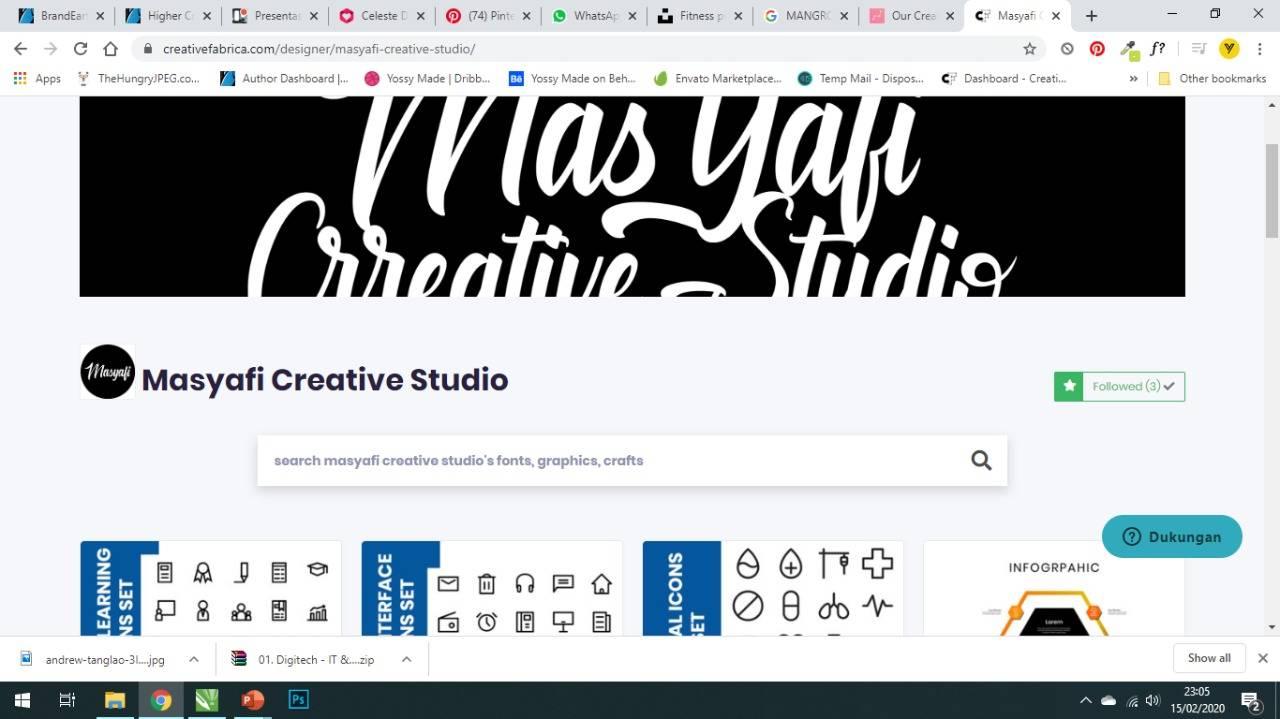The width and height of the screenshot is (1280, 719).
Task: Show more bookmarks chevron
Action: 1133,78
